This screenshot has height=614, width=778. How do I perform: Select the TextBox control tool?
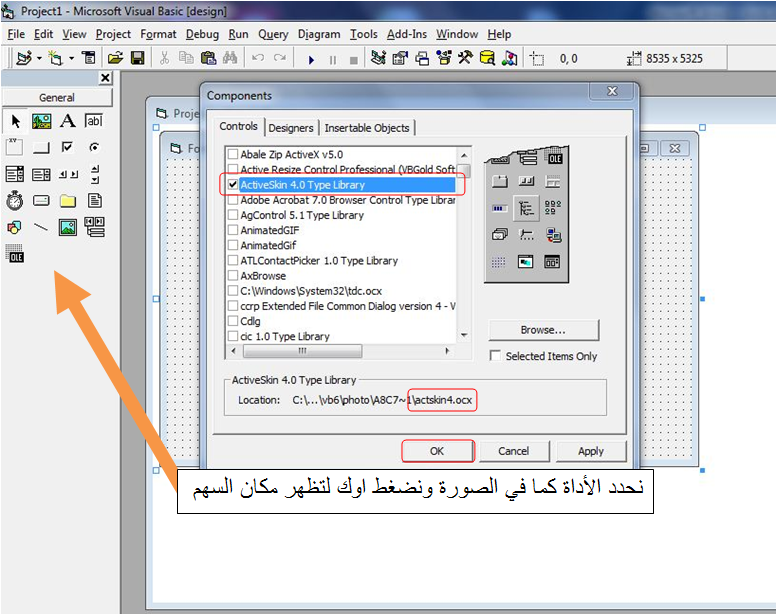pos(94,121)
